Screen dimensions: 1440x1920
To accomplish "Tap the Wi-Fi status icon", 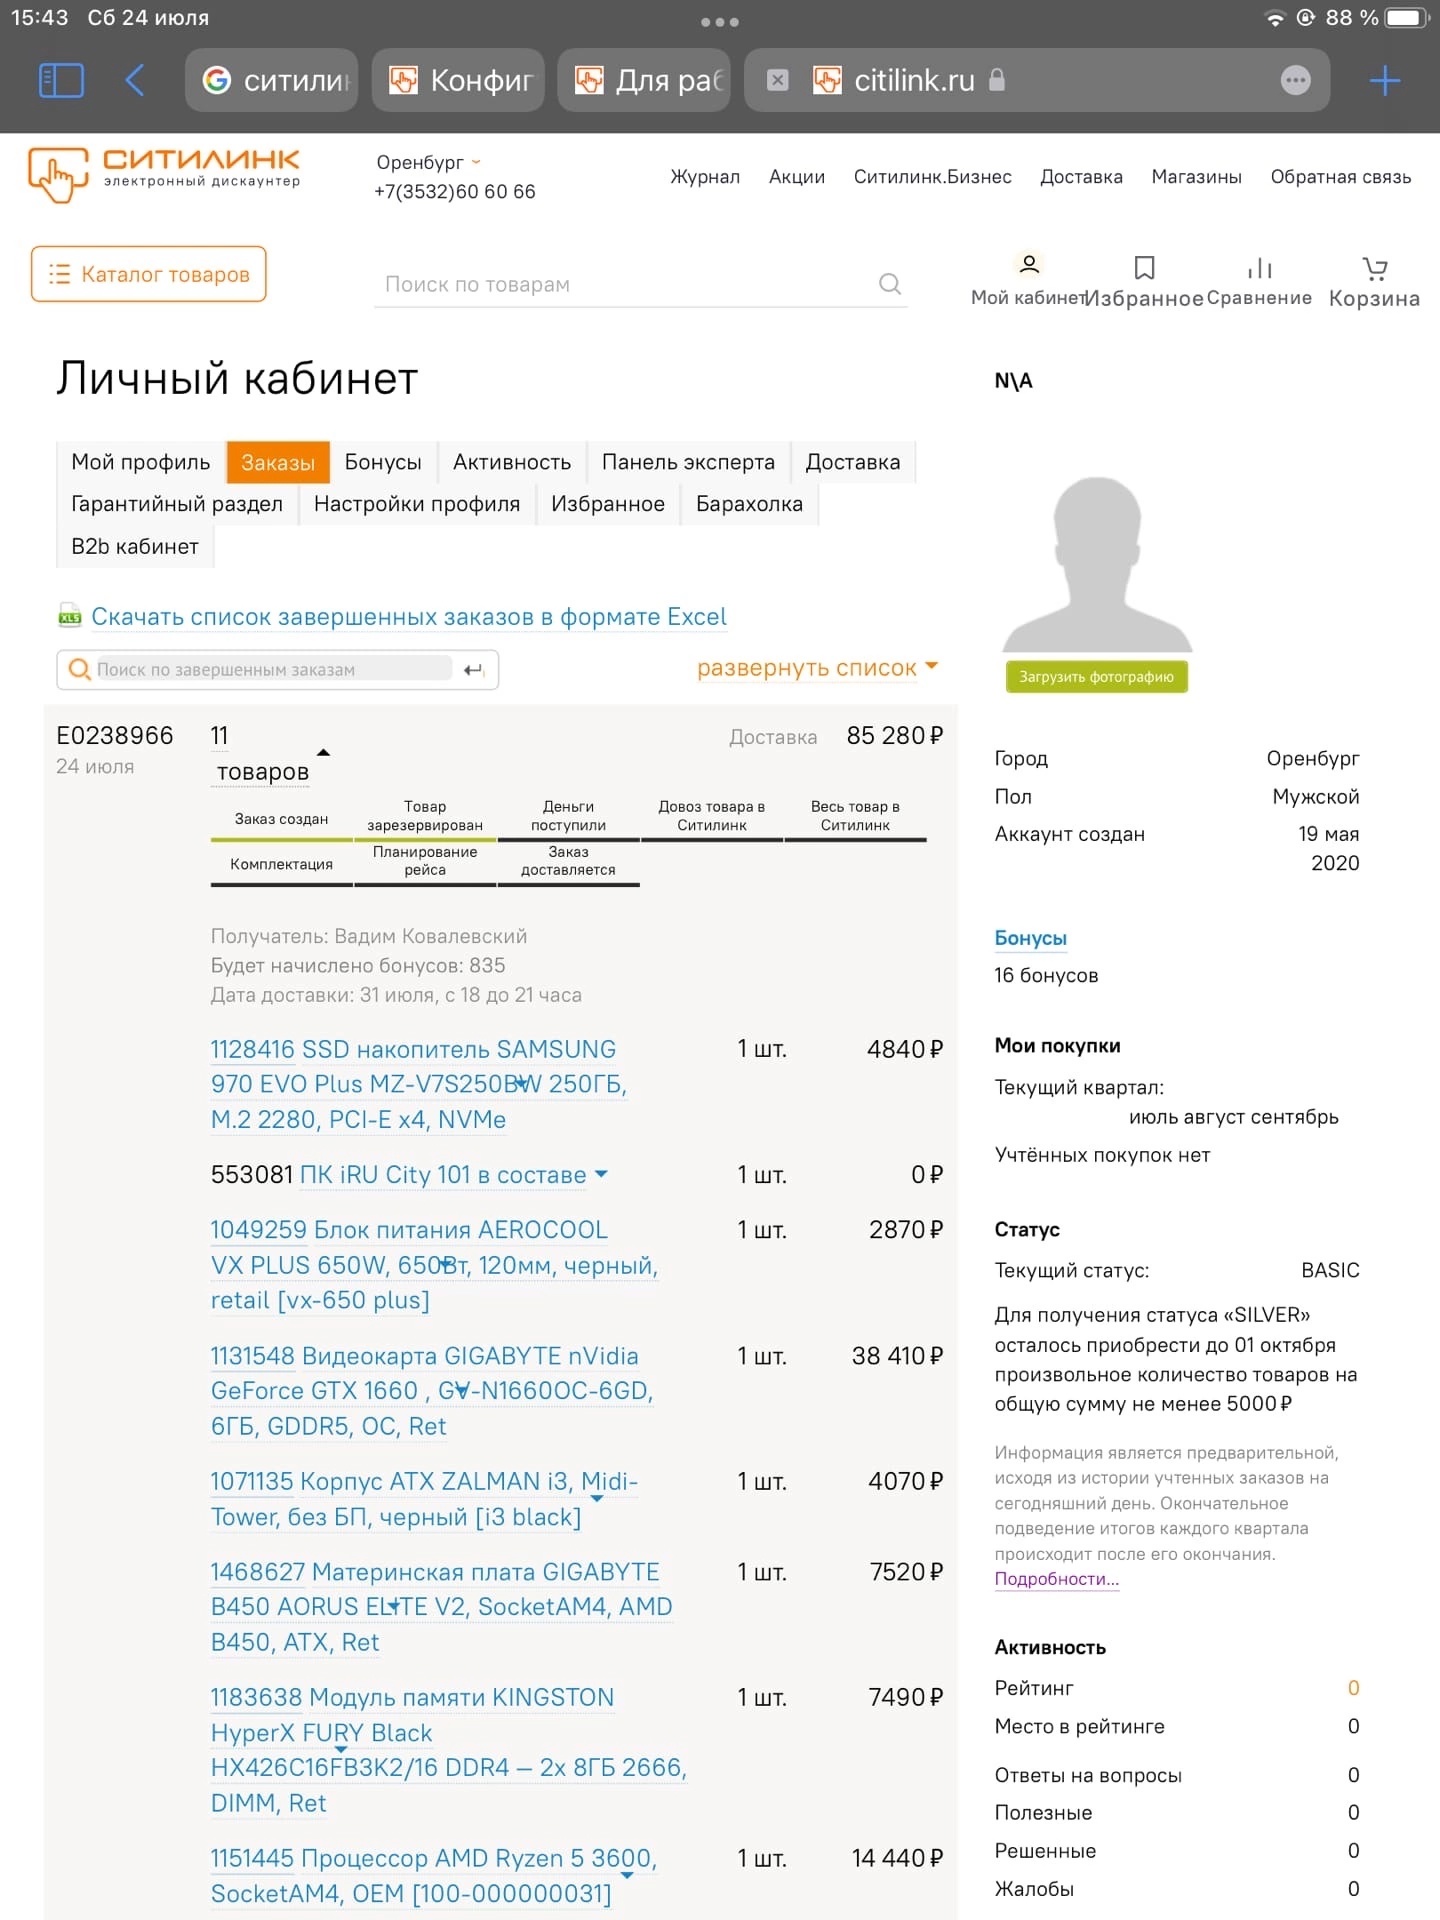I will pyautogui.click(x=1275, y=18).
